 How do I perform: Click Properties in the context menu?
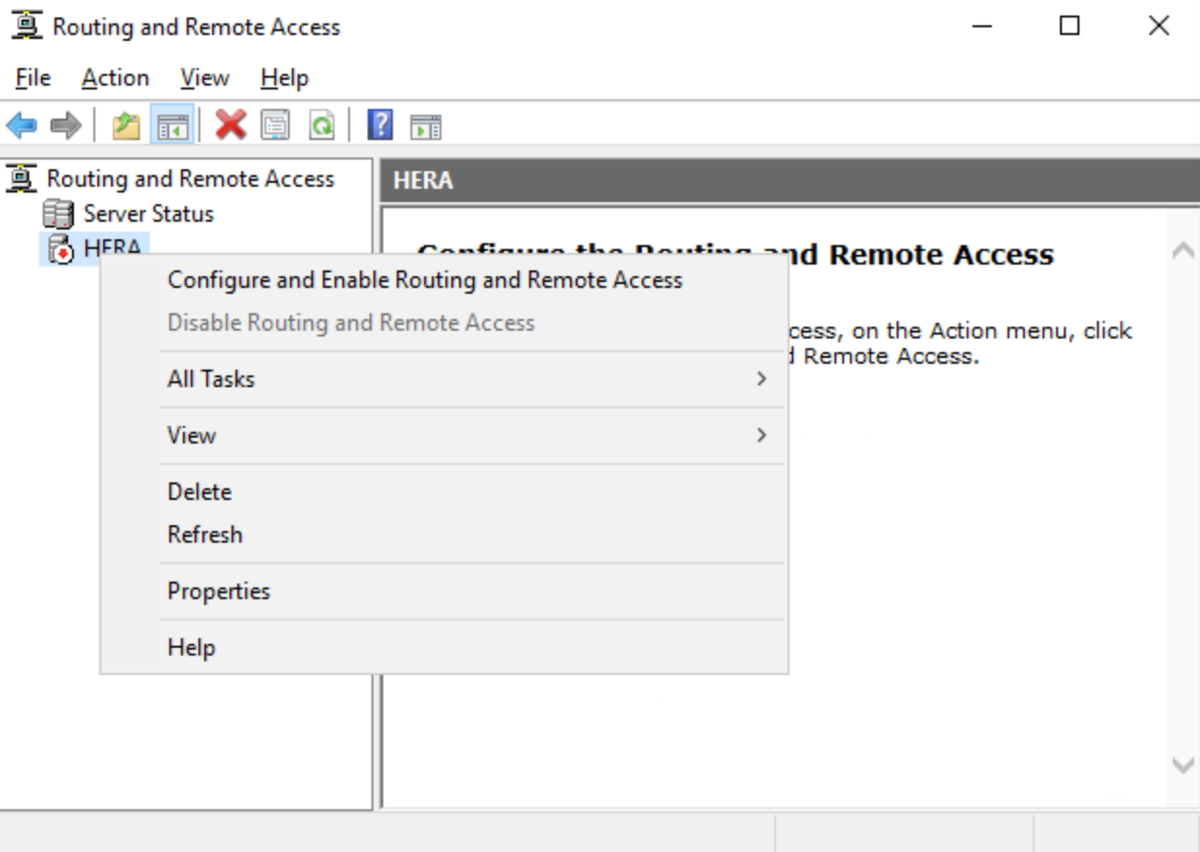click(x=218, y=591)
